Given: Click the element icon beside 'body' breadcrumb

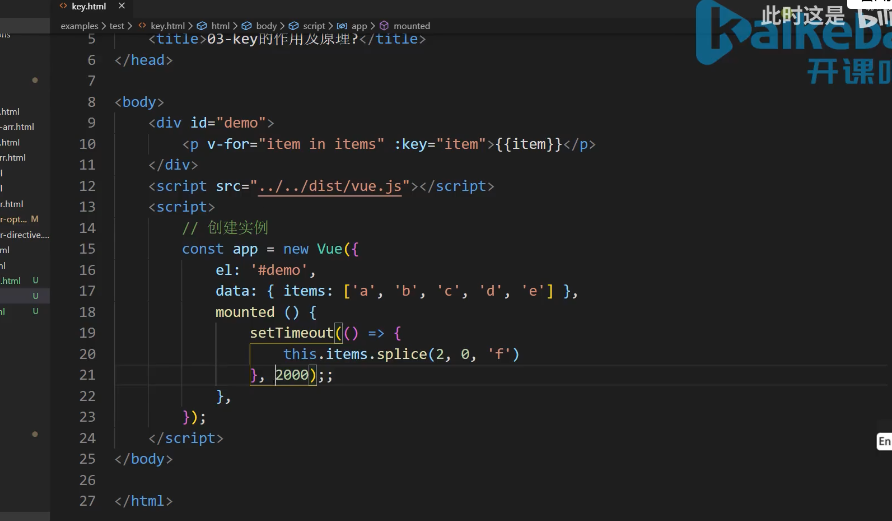Looking at the screenshot, I should pyautogui.click(x=247, y=26).
